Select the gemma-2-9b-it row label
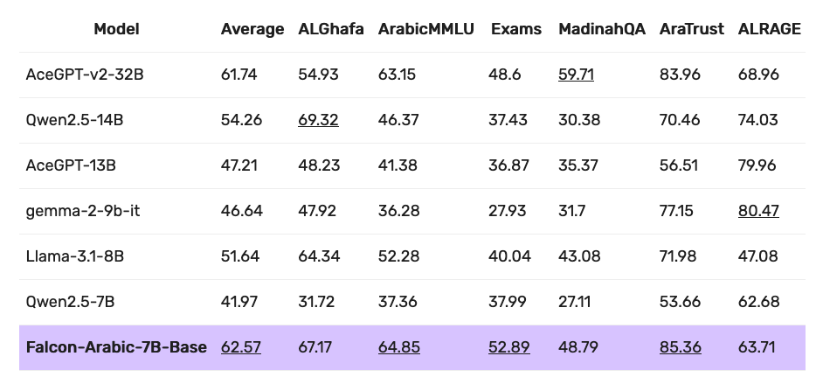This screenshot has height=378, width=818. (x=83, y=211)
